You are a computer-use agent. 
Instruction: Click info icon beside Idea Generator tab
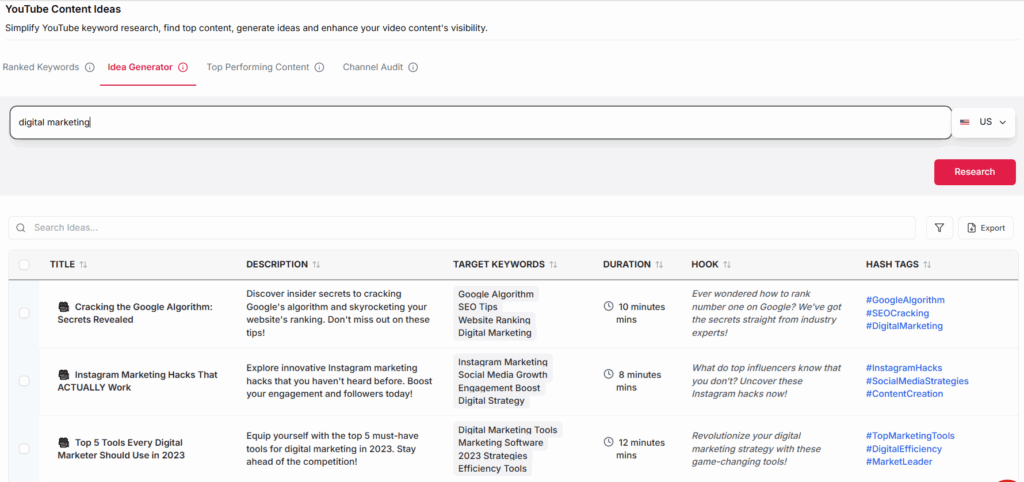pos(183,67)
